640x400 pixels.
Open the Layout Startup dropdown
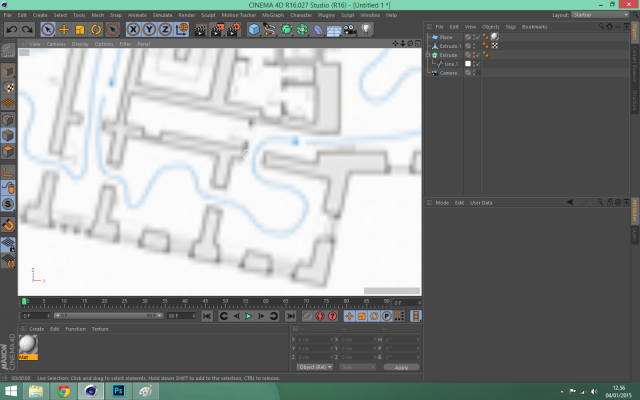pyautogui.click(x=600, y=15)
